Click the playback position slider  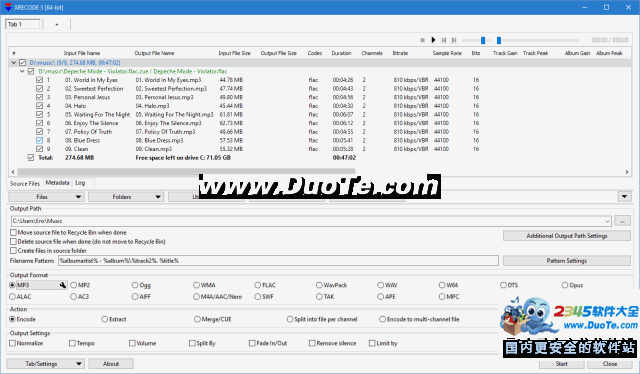pyautogui.click(x=539, y=40)
